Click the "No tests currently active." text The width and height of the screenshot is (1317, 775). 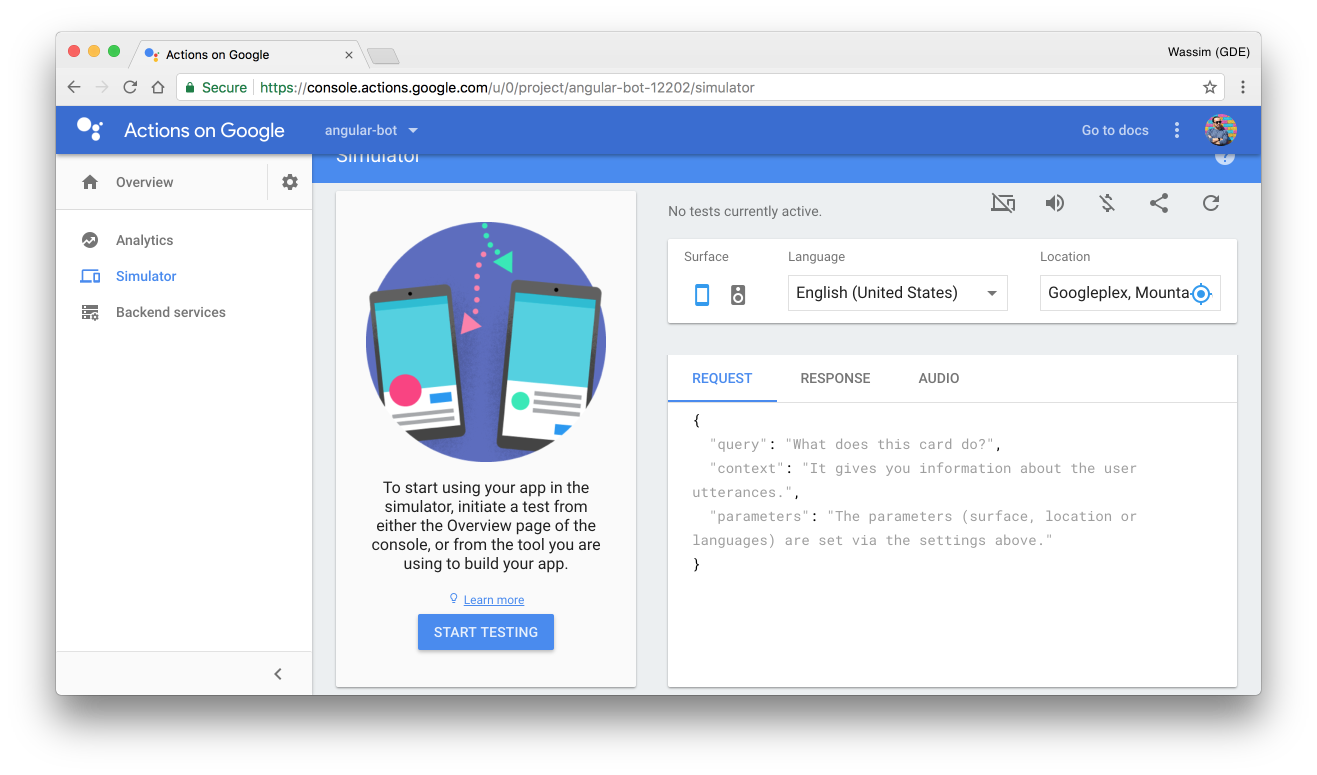click(x=745, y=211)
